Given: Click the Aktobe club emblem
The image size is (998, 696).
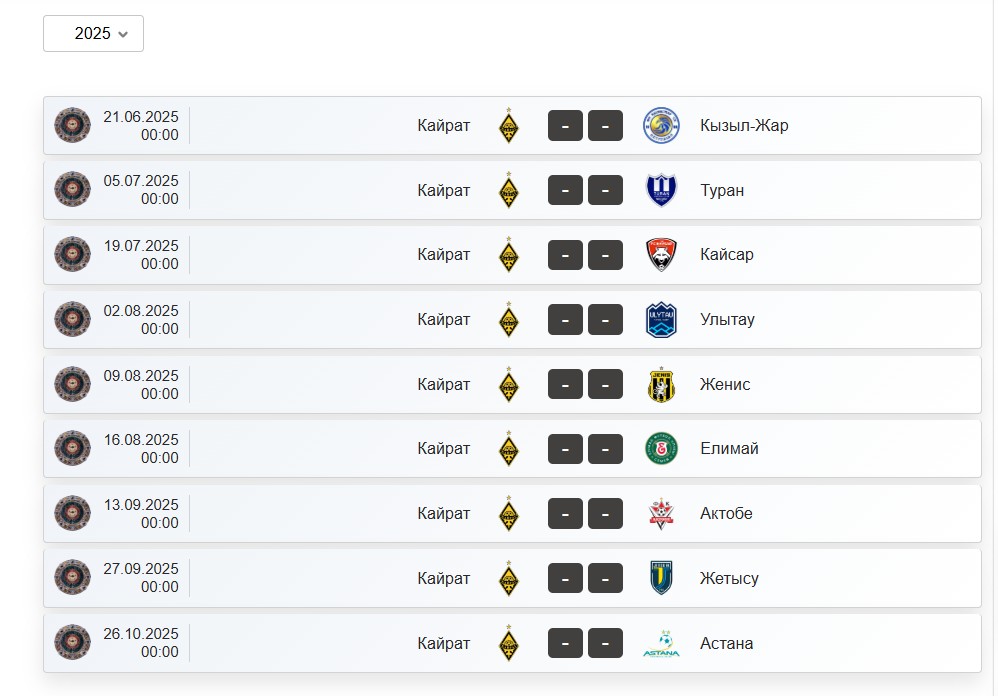Looking at the screenshot, I should click(661, 513).
